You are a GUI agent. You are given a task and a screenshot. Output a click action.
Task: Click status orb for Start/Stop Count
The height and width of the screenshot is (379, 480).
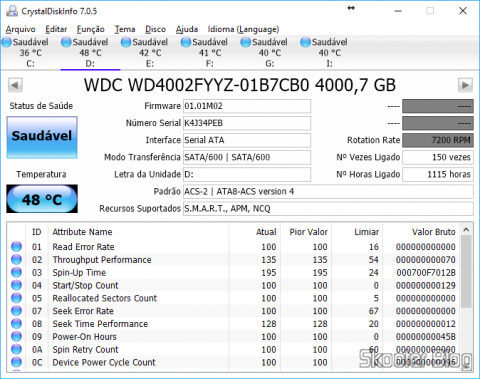[x=16, y=285]
